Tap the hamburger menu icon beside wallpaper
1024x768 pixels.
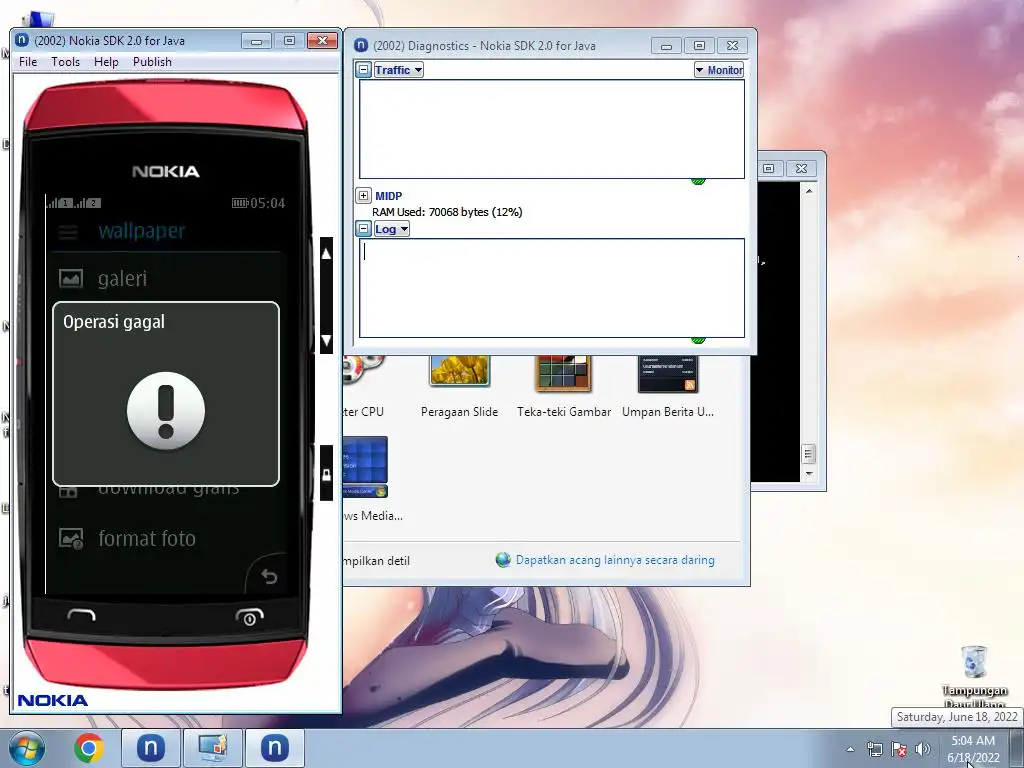point(68,232)
